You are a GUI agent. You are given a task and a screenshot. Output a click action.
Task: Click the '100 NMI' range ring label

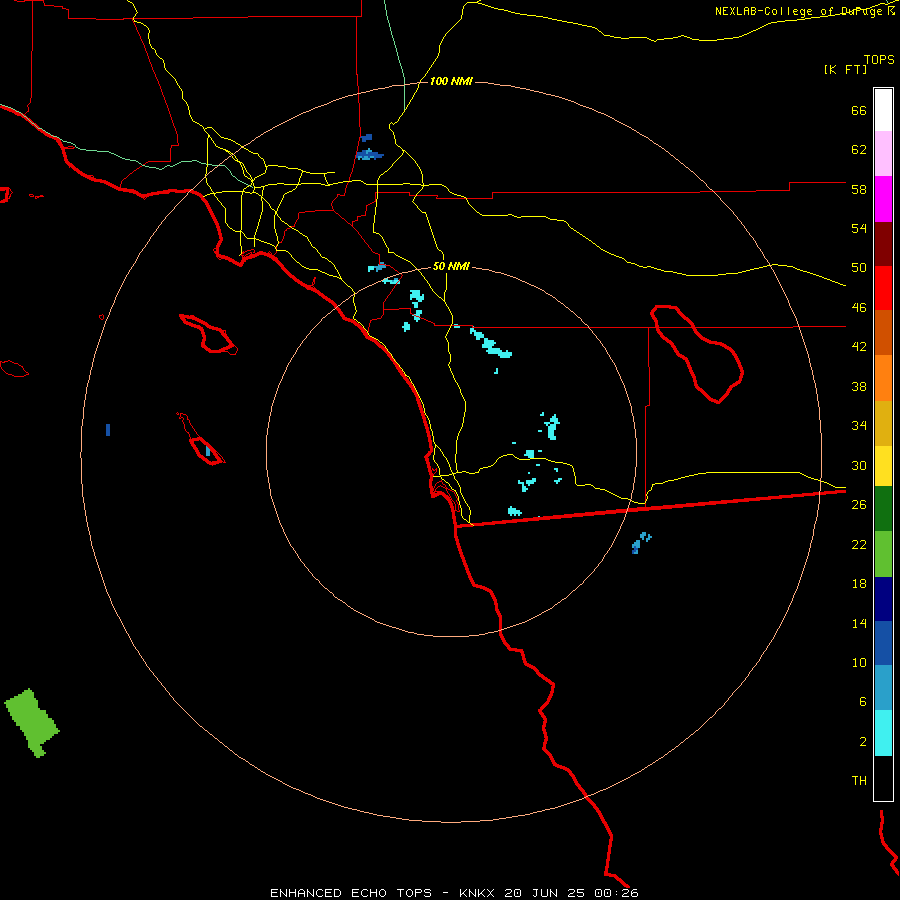coord(451,82)
